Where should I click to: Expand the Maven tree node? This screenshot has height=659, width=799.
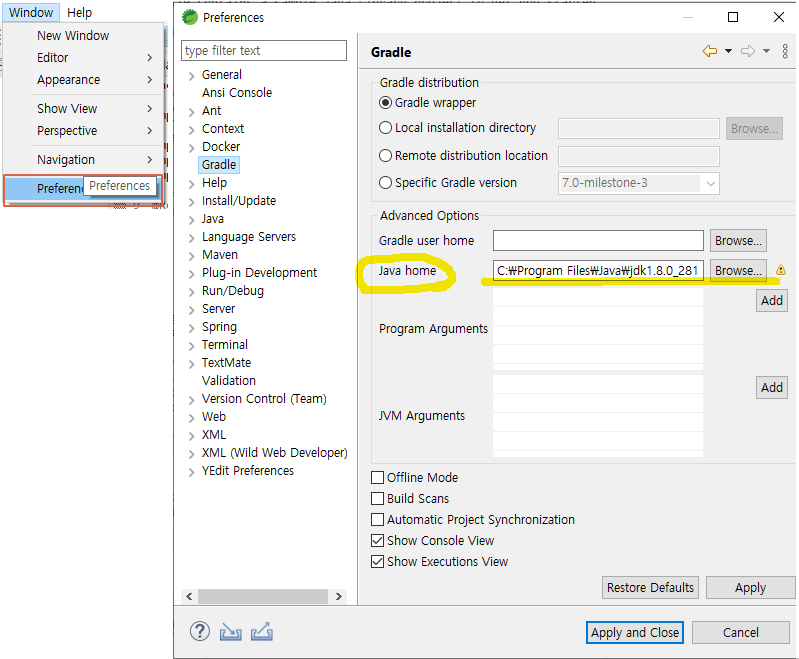pos(192,256)
